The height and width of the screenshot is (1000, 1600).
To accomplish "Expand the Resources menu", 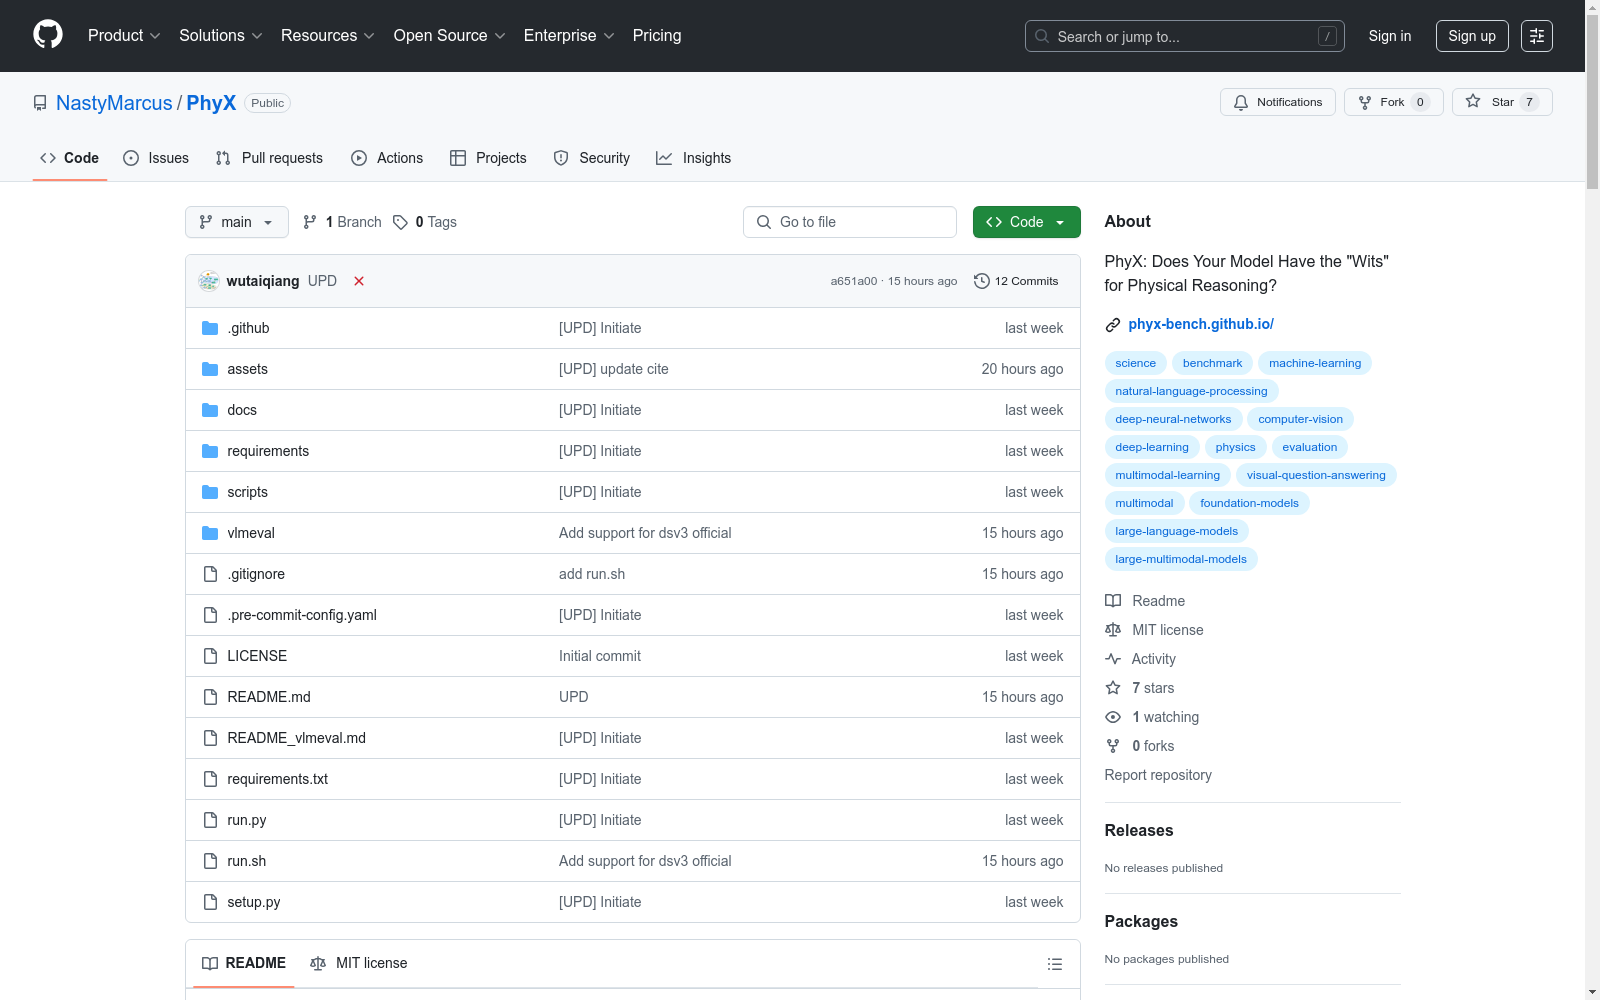I will [x=328, y=35].
